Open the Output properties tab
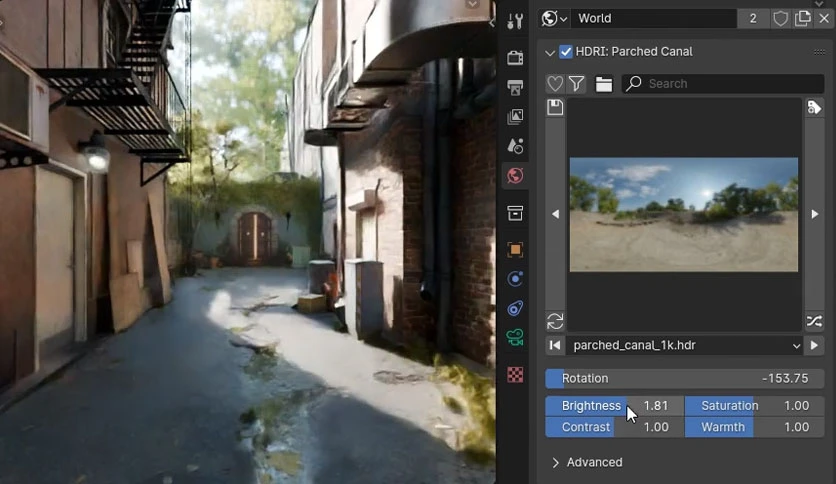The width and height of the screenshot is (836, 484). [515, 87]
